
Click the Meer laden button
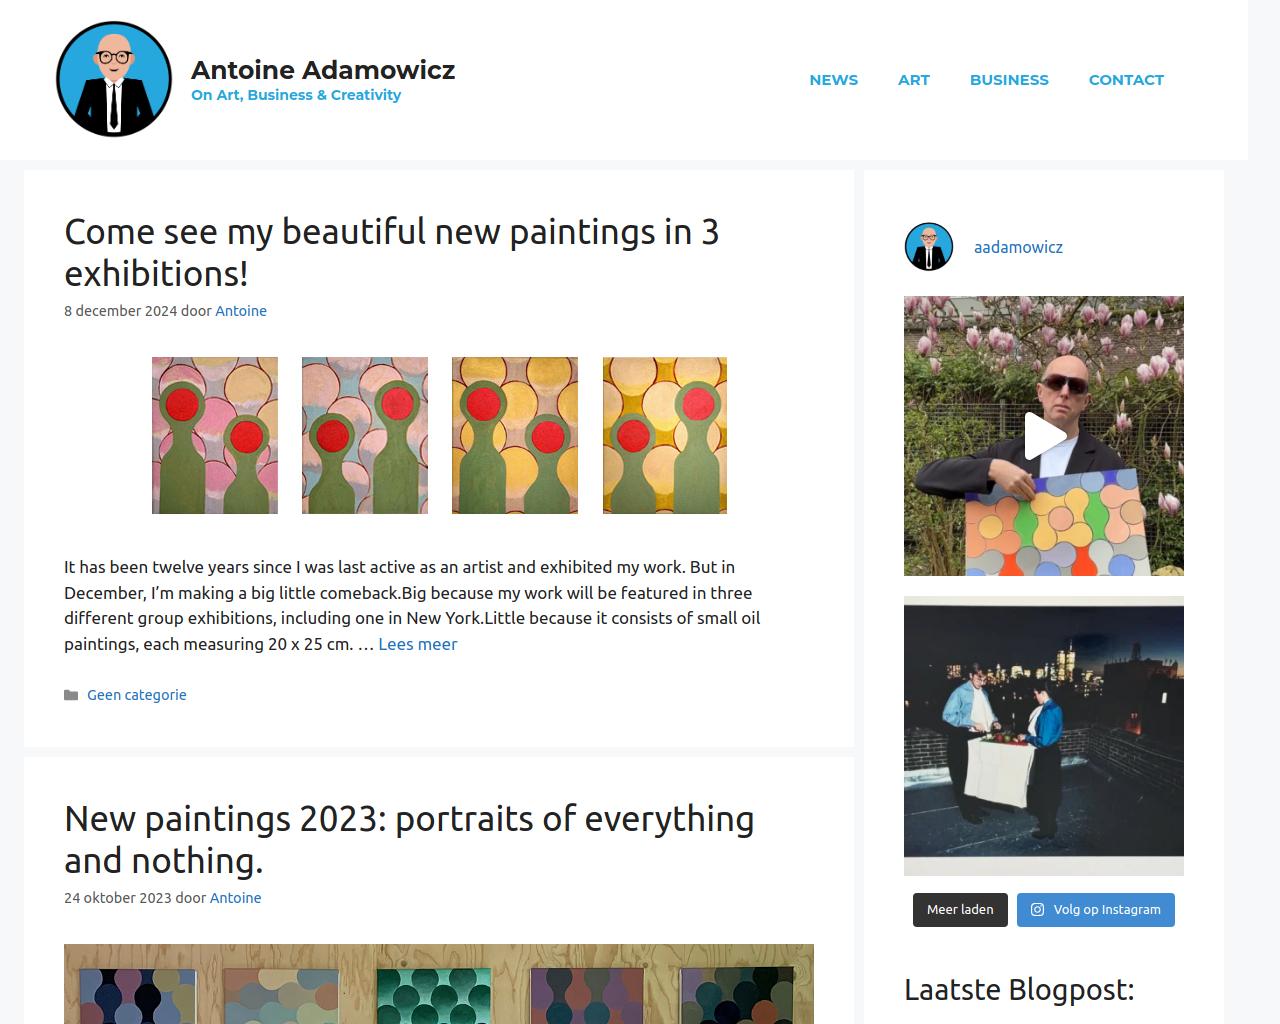[x=960, y=910]
